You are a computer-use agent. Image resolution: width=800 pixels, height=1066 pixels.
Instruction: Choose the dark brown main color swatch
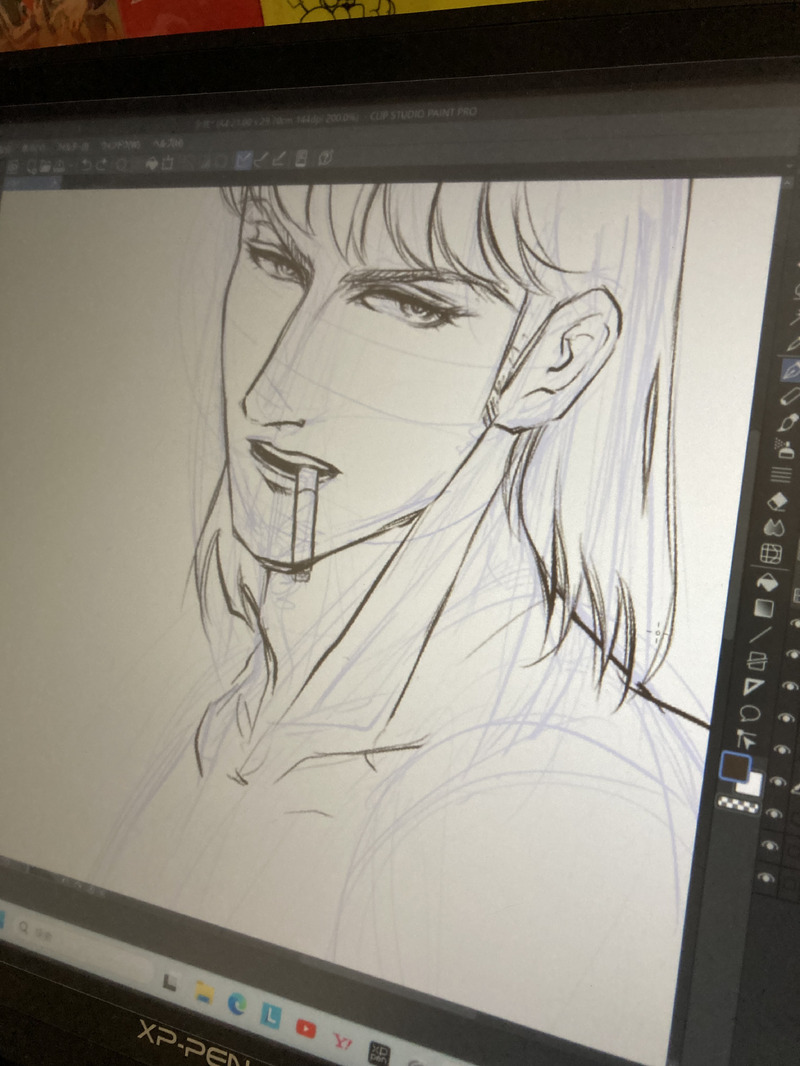pos(735,767)
